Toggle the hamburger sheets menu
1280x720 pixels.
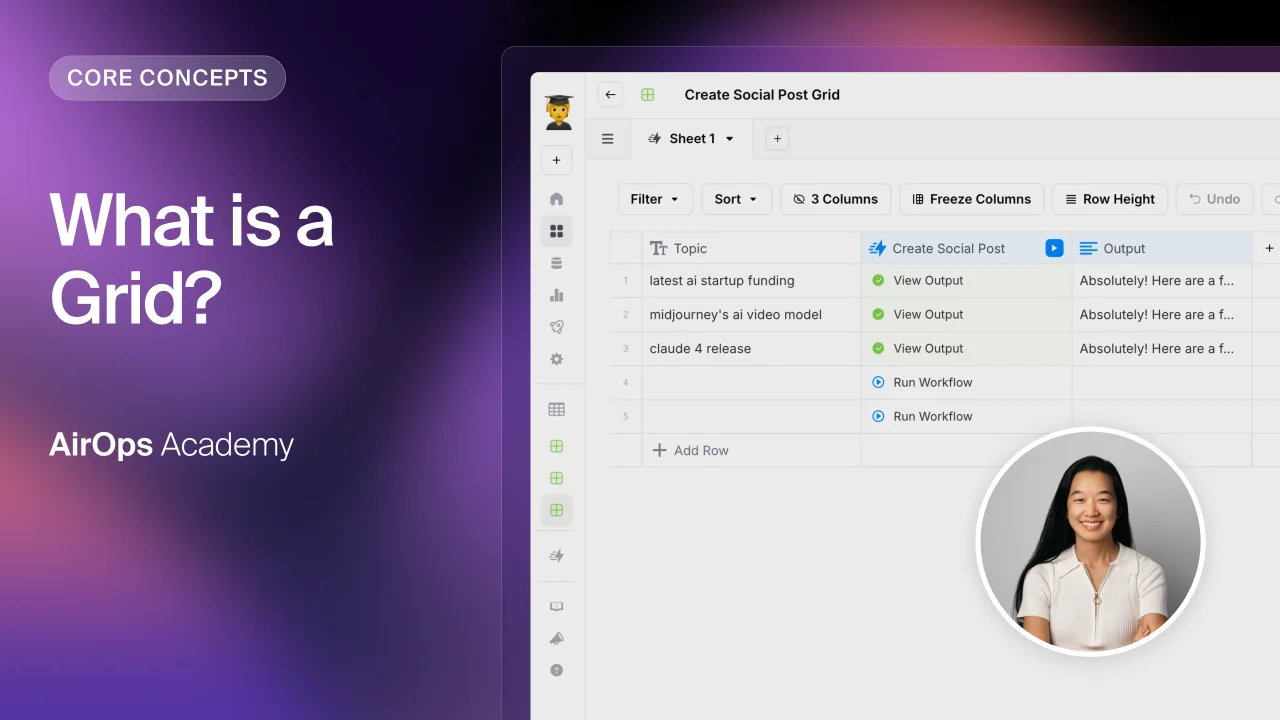(607, 139)
